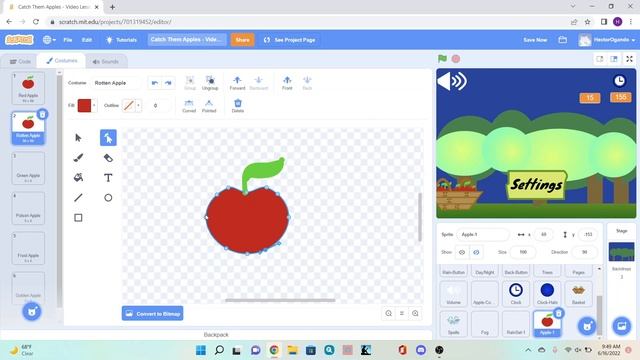Open Tutorials
Screen dimensions: 640x360
pos(122,40)
